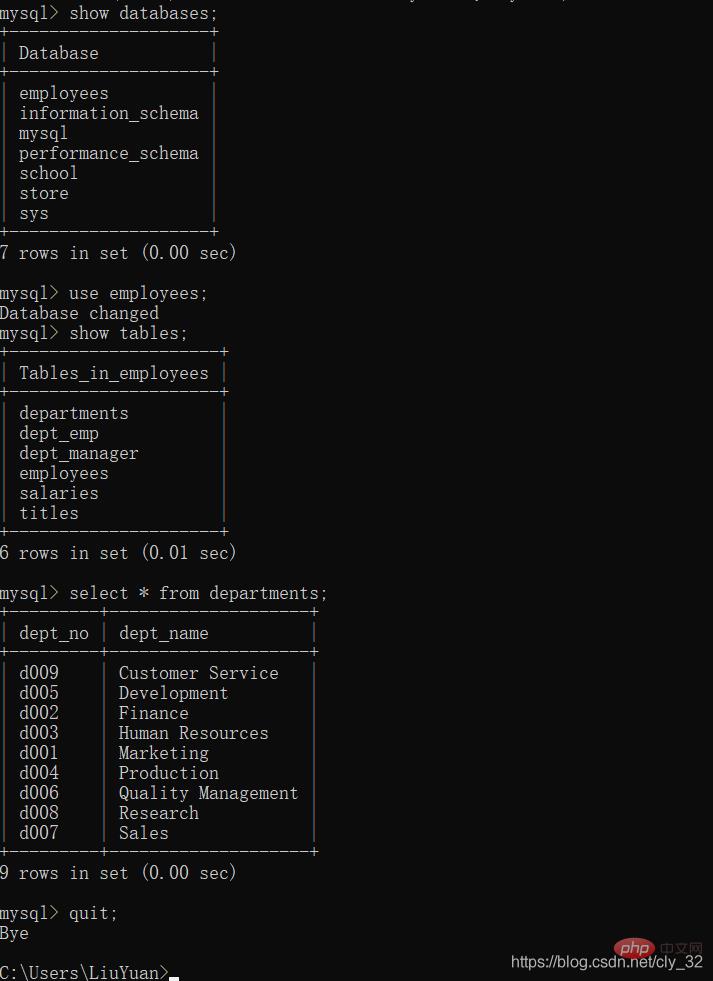The image size is (713, 981).
Task: Click the 'store' database row
Action: pos(44,193)
